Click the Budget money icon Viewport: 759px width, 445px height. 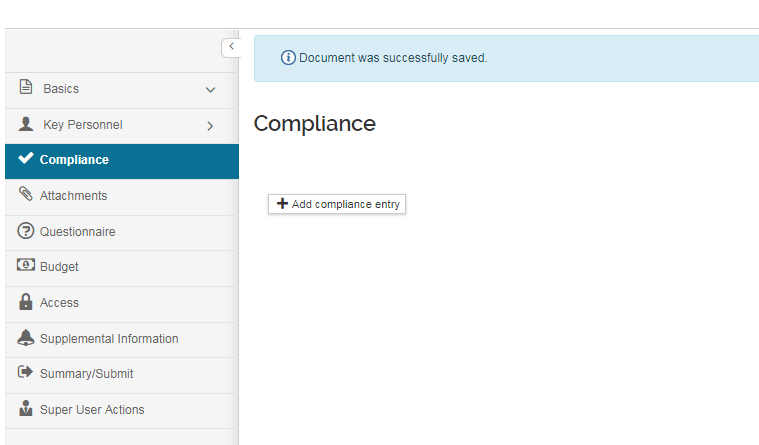coord(26,265)
